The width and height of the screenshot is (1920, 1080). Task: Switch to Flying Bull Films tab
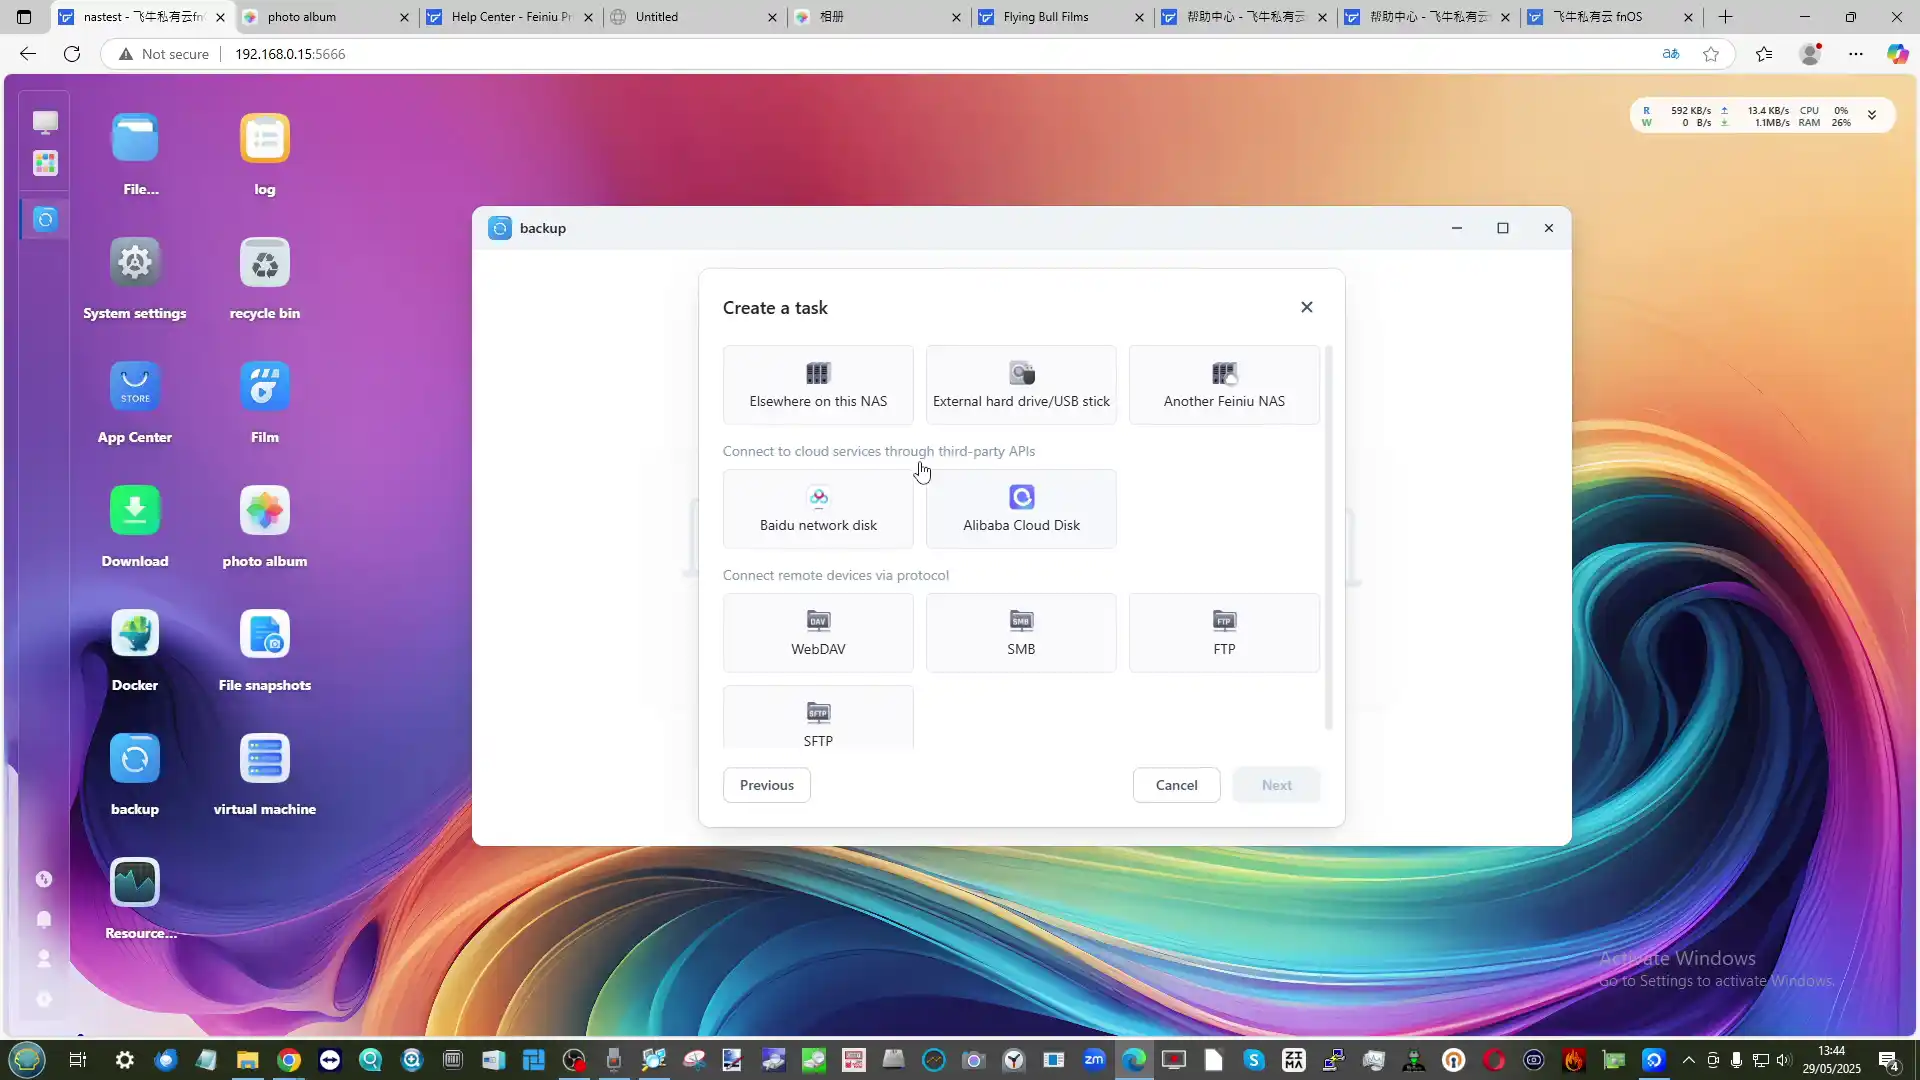pos(1061,17)
